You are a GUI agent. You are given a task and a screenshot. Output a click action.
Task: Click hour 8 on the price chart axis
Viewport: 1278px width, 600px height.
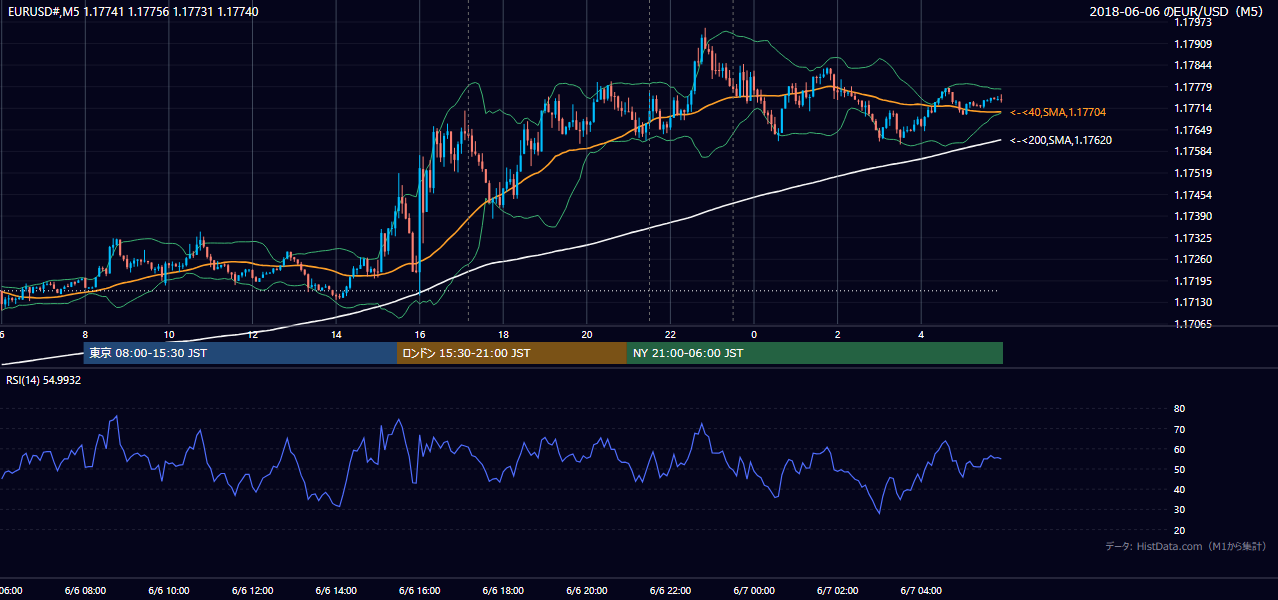(85, 335)
